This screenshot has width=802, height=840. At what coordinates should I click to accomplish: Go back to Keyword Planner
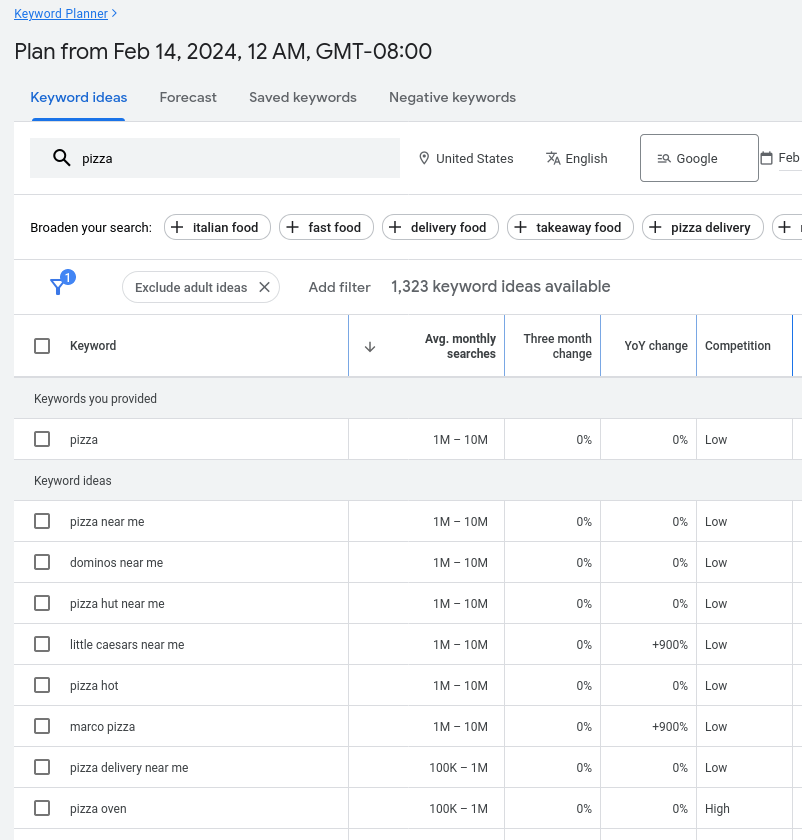[x=61, y=14]
